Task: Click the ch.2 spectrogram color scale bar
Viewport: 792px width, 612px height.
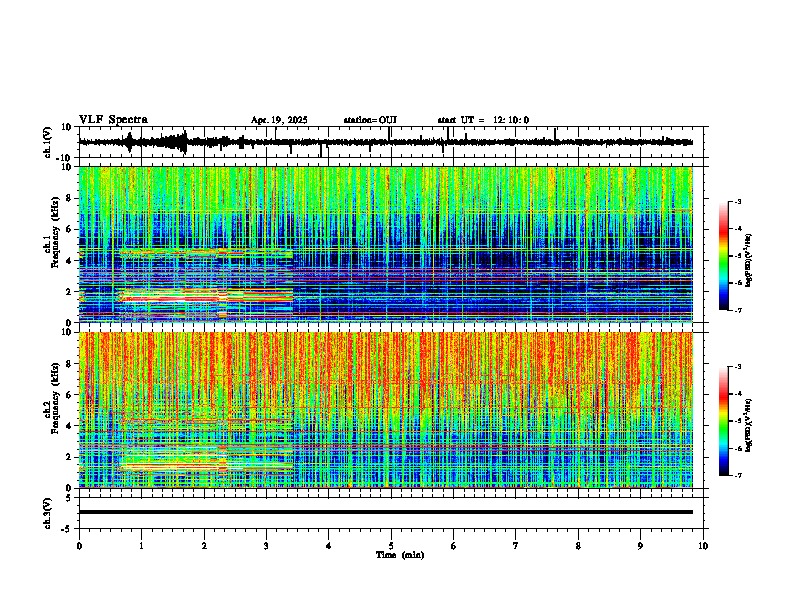Action: pos(723,421)
